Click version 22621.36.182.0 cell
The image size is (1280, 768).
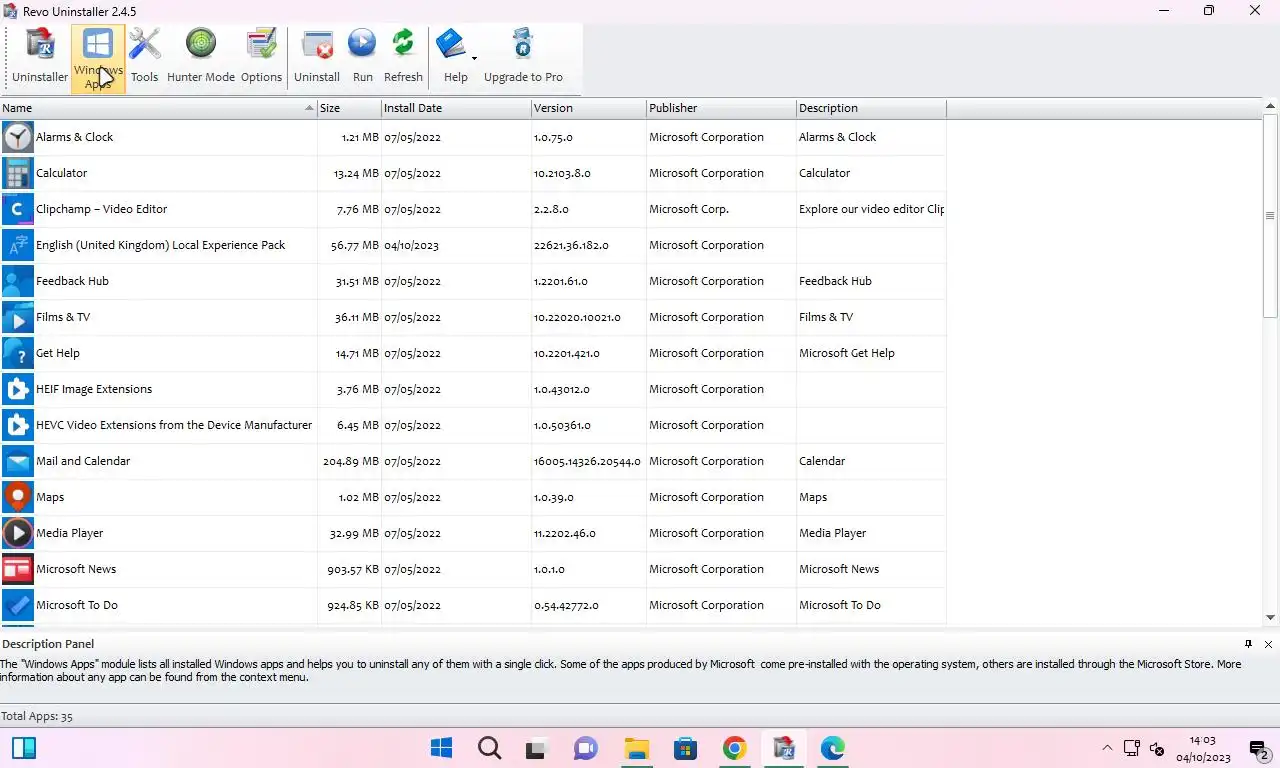point(571,245)
